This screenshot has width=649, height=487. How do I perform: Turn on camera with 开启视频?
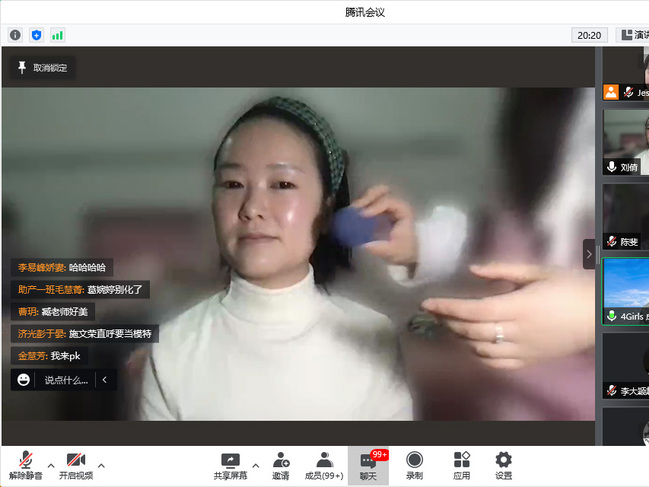[76, 463]
